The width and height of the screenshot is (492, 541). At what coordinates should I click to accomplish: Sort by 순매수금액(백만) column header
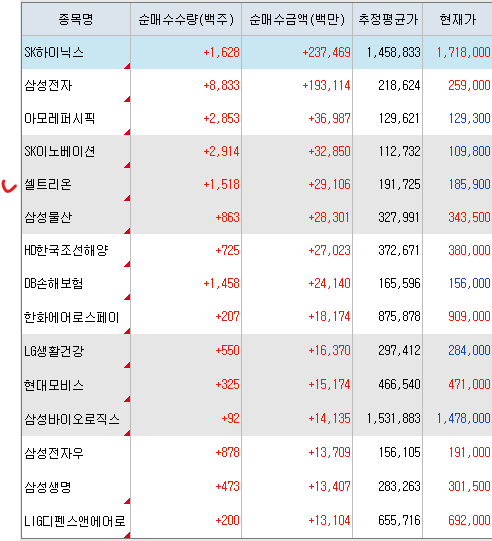(297, 19)
